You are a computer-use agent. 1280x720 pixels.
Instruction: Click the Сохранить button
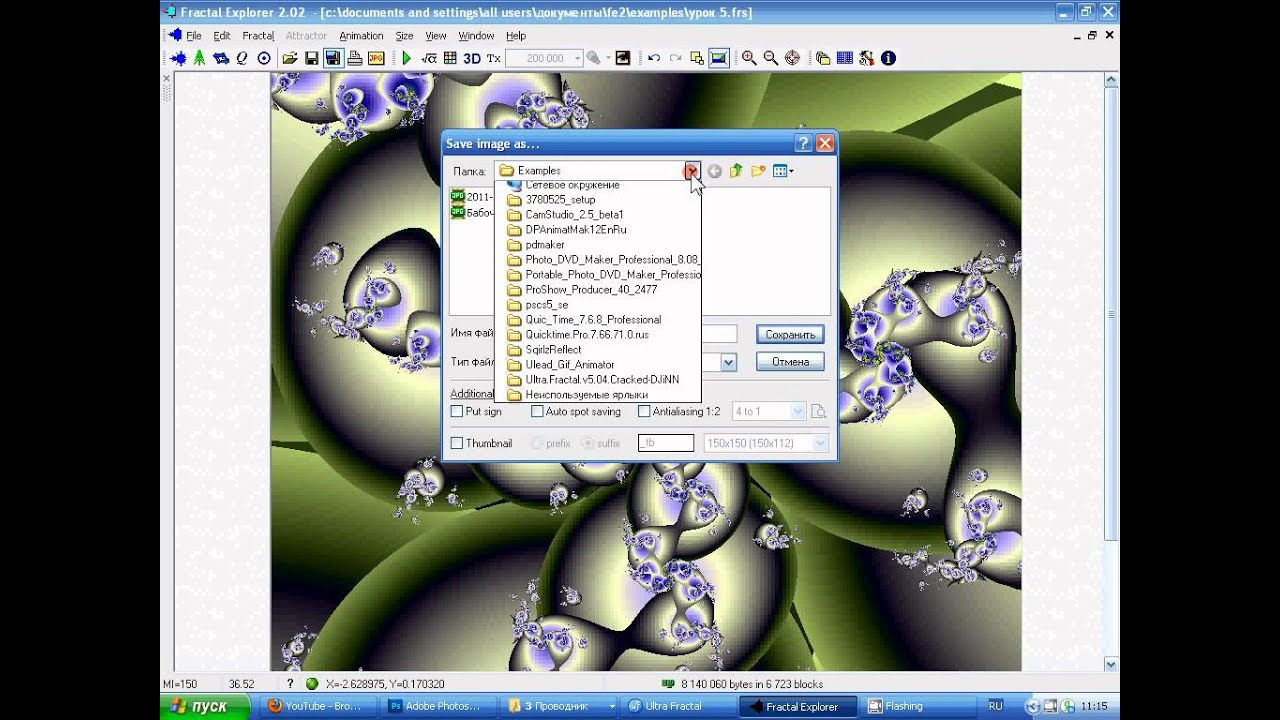(x=790, y=334)
